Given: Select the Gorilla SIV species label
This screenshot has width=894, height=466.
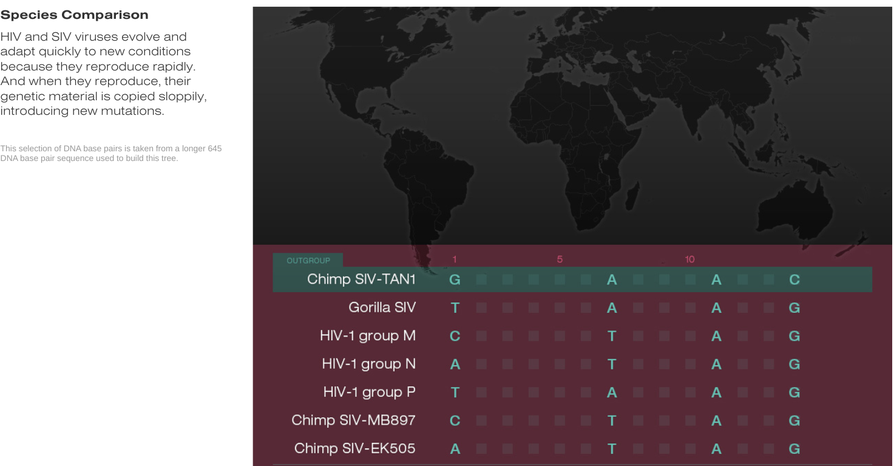Looking at the screenshot, I should (x=382, y=307).
